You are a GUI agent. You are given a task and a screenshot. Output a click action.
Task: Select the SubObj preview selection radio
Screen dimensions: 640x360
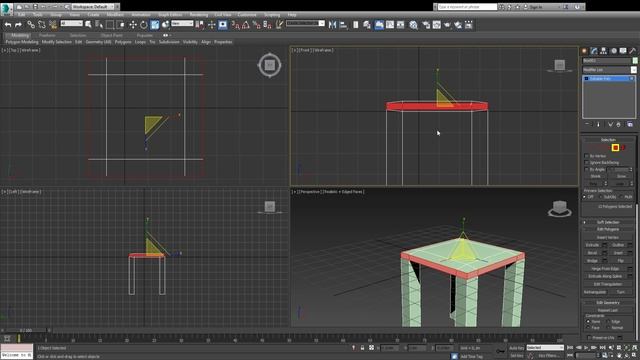(601, 197)
